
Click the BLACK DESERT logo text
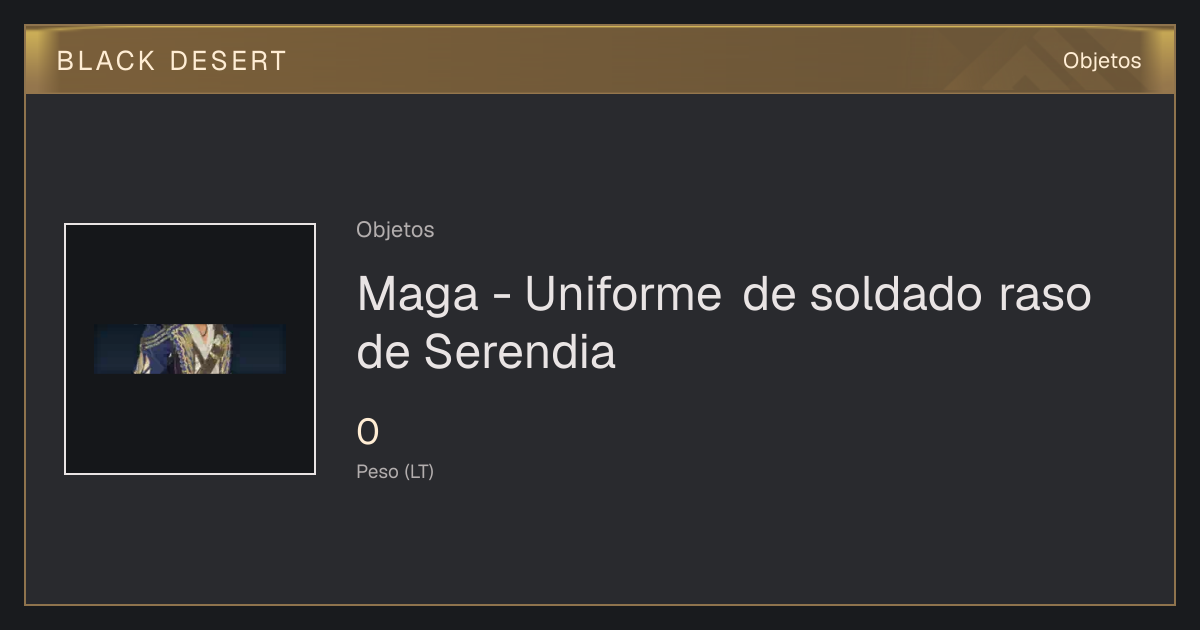pyautogui.click(x=172, y=61)
